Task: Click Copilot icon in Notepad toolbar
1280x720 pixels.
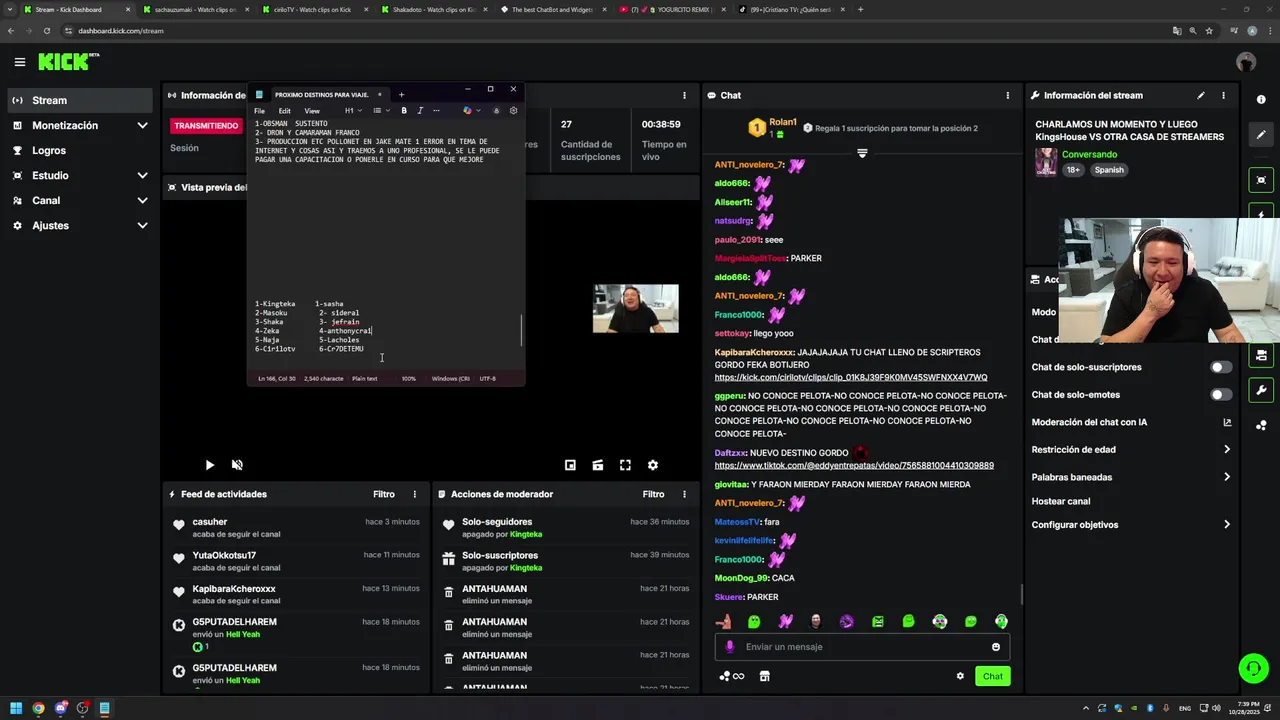Action: pyautogui.click(x=467, y=110)
